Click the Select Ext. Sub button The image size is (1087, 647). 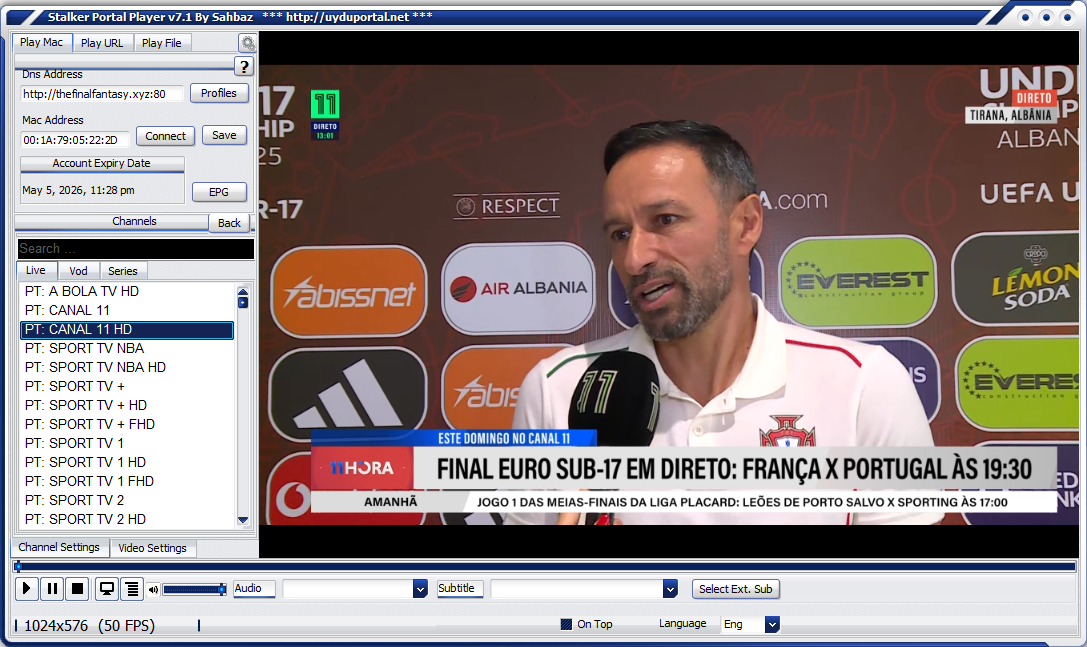(736, 589)
